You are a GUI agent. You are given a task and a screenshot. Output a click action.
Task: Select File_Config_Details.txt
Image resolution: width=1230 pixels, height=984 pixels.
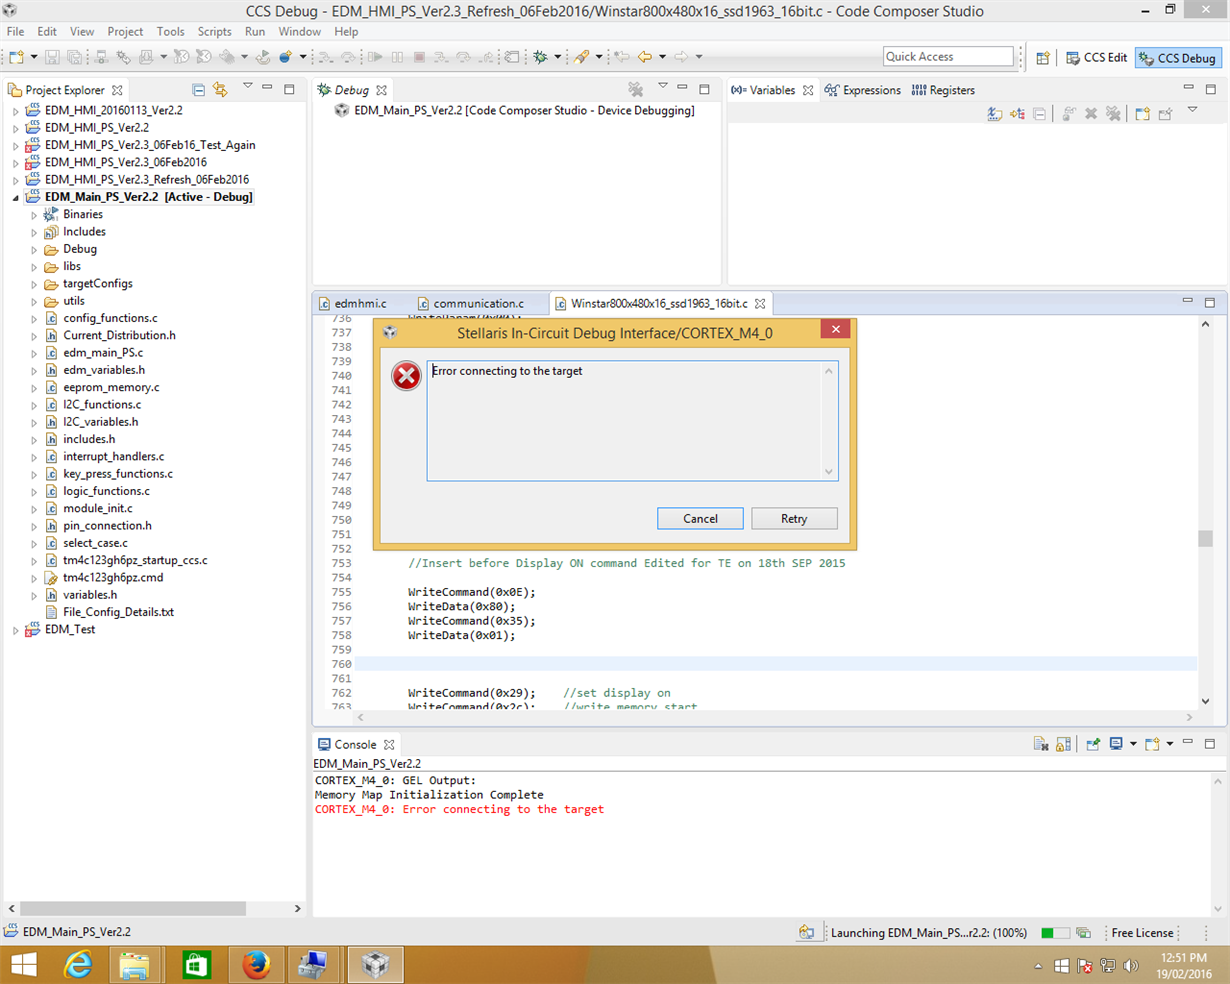118,612
